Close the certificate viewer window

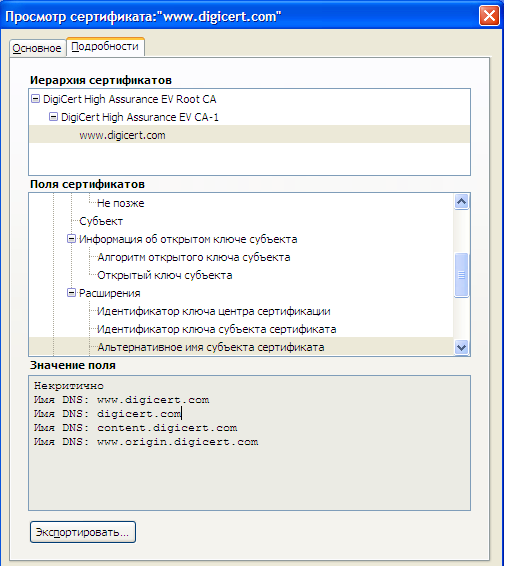pyautogui.click(x=489, y=16)
